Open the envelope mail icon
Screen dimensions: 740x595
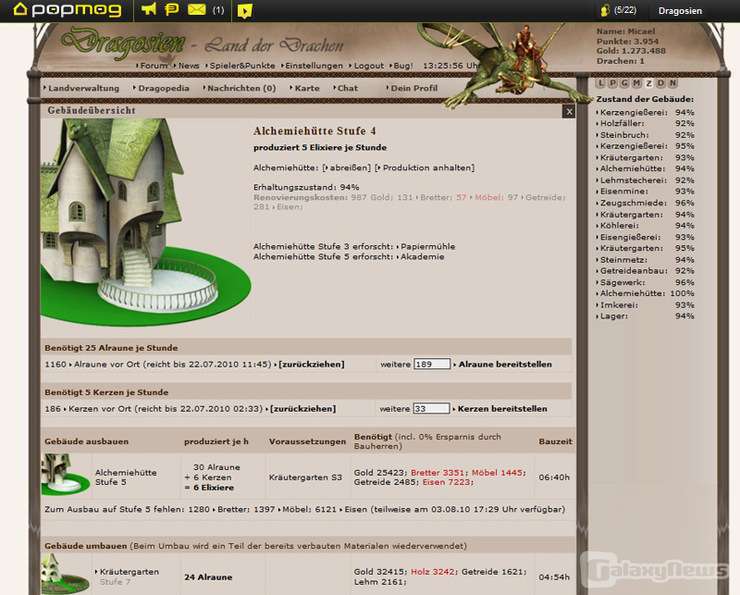coord(197,9)
